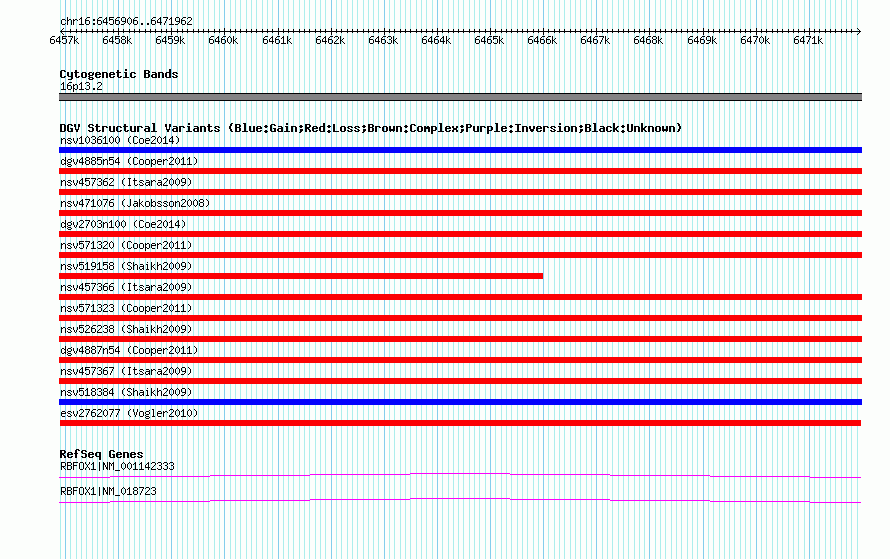Screen dimensions: 890x559
Task: Select the DGV Structural Variants track title
Action: pos(370,128)
